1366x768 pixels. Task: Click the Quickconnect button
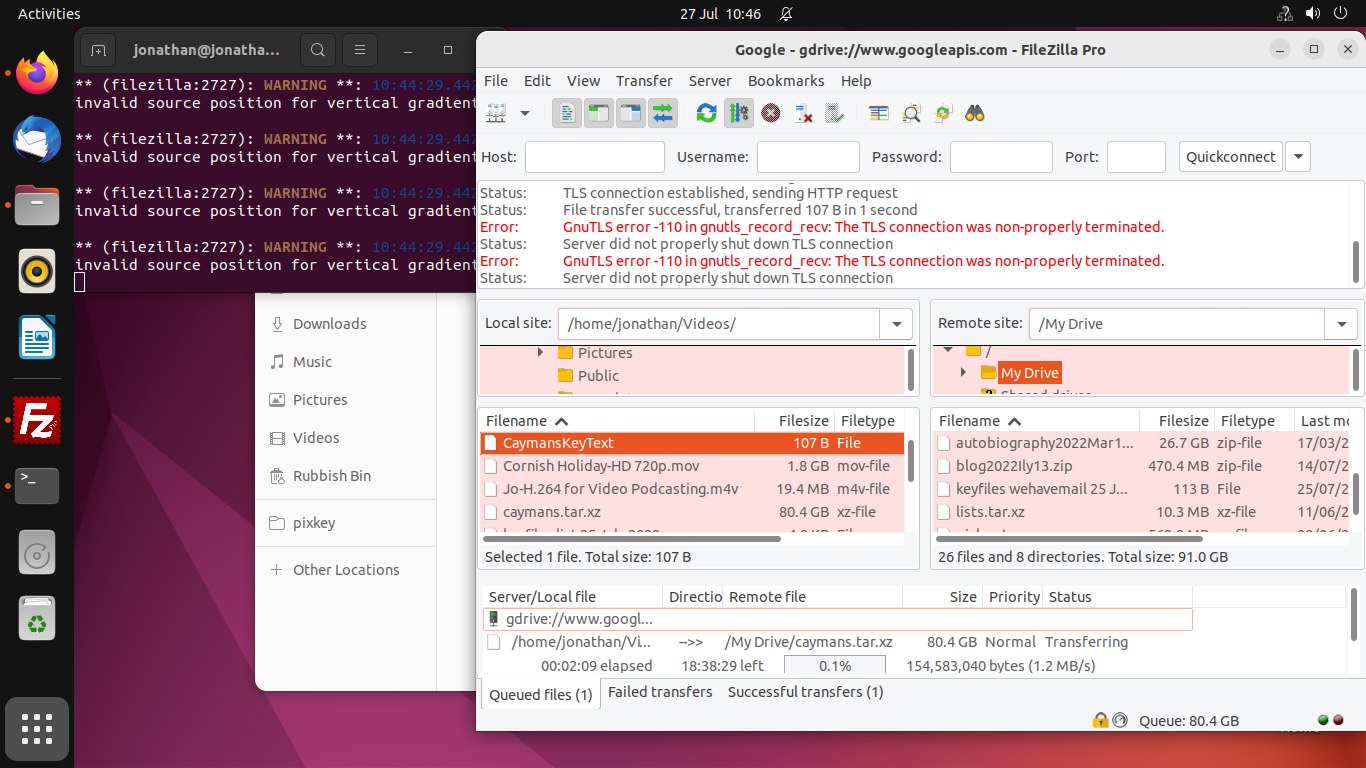point(1230,157)
